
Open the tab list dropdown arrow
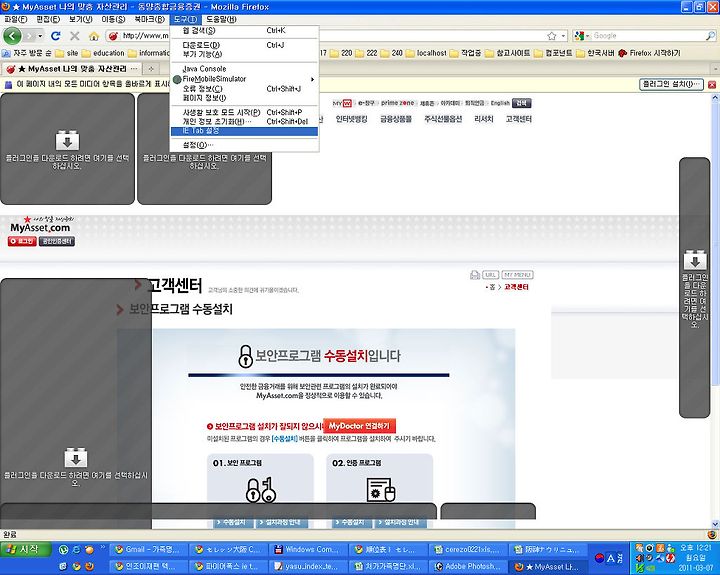point(715,69)
